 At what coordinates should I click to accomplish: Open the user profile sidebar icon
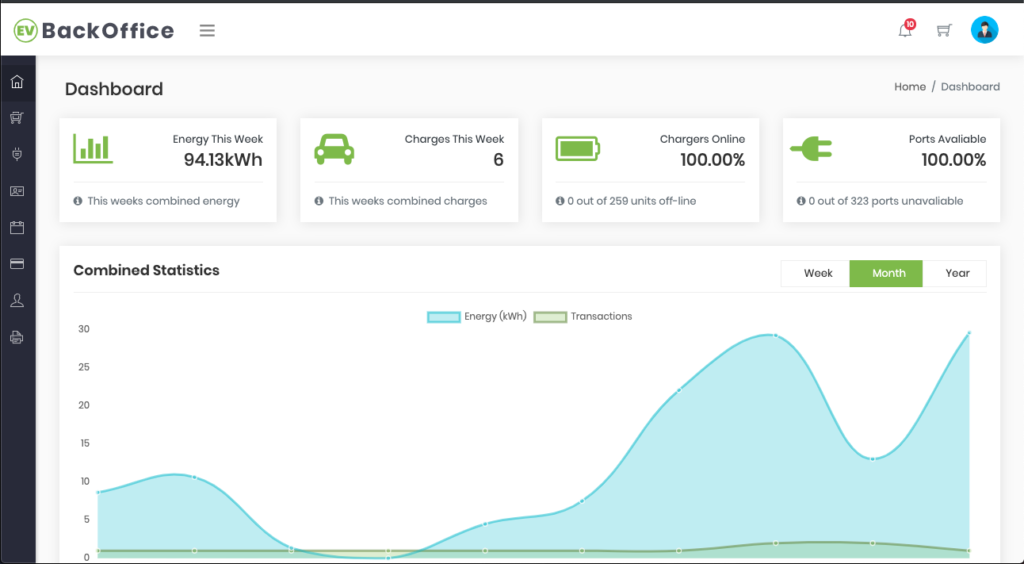click(x=17, y=300)
